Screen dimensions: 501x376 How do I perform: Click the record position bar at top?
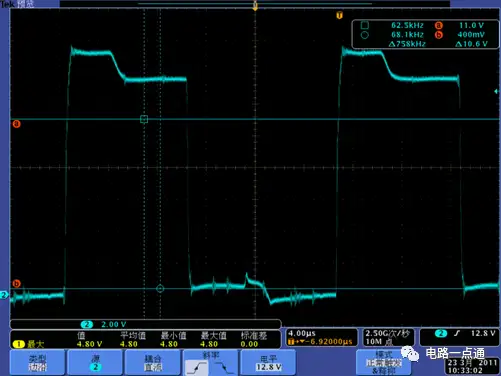point(255,4)
